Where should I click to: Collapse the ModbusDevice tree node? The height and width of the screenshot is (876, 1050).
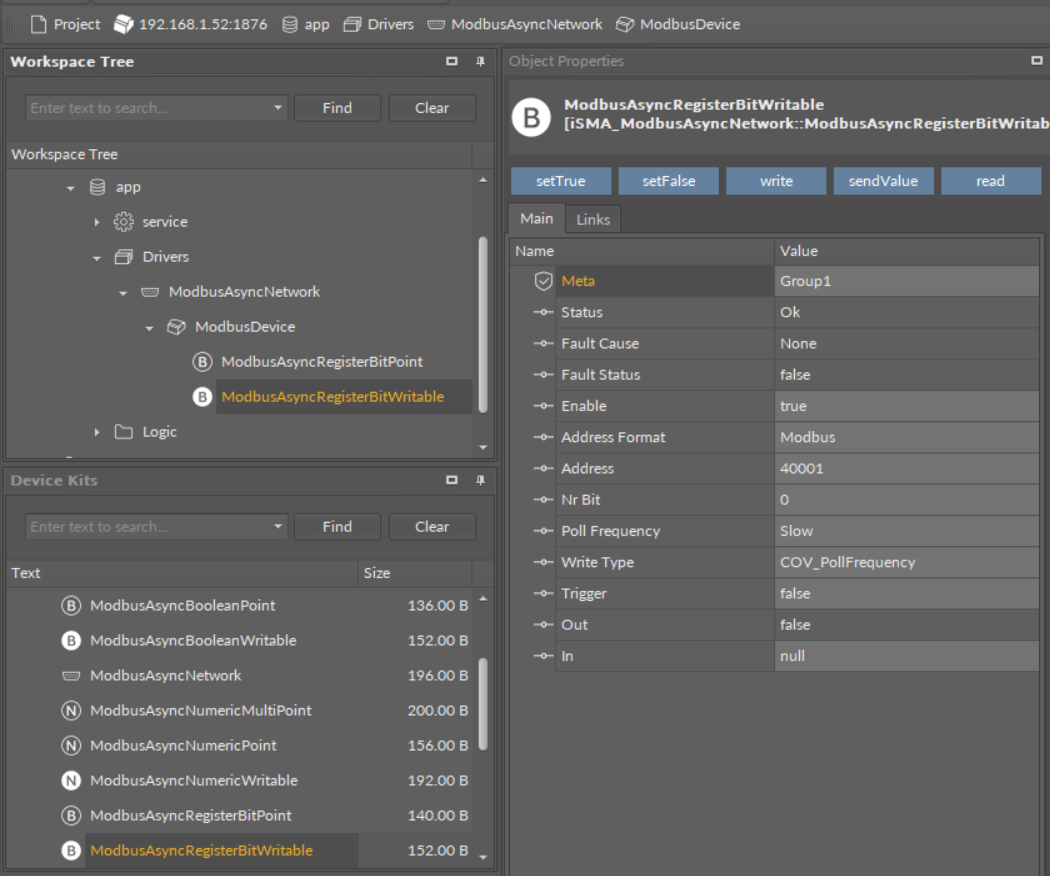tap(149, 327)
